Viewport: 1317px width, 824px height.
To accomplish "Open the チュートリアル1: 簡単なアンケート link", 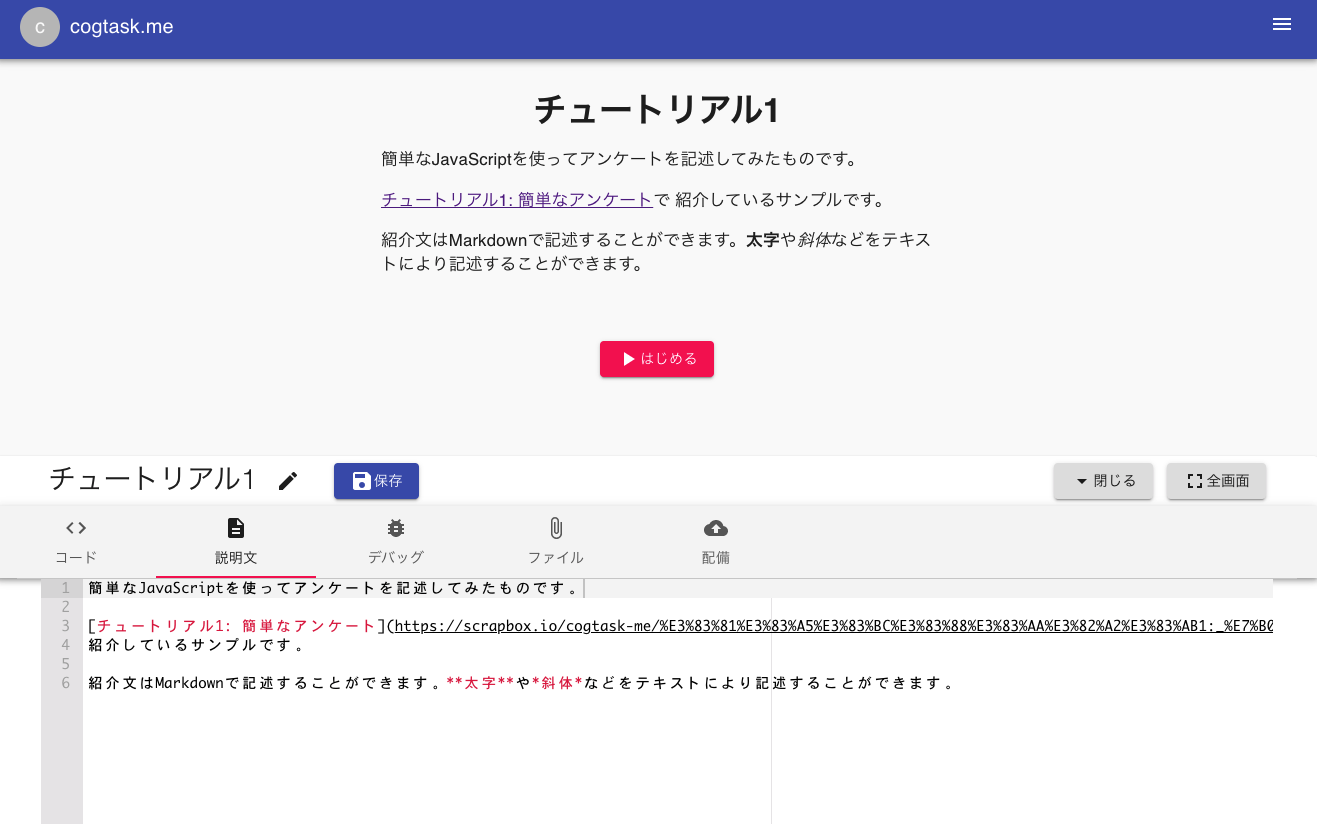I will point(517,200).
